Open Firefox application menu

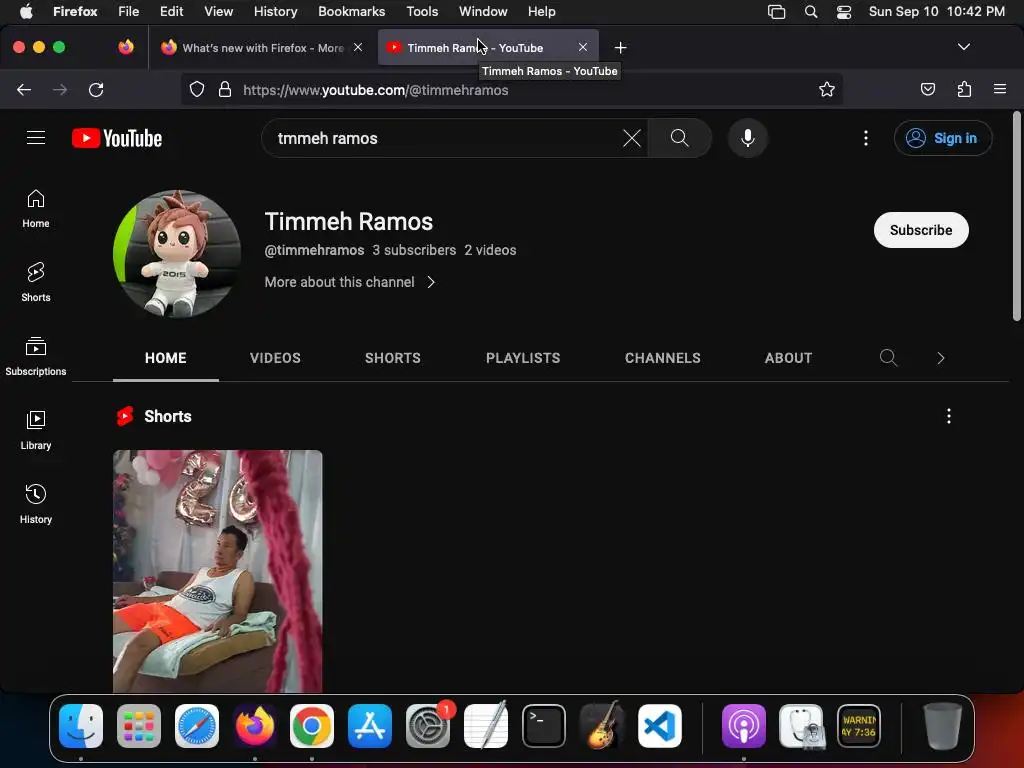[x=1000, y=89]
